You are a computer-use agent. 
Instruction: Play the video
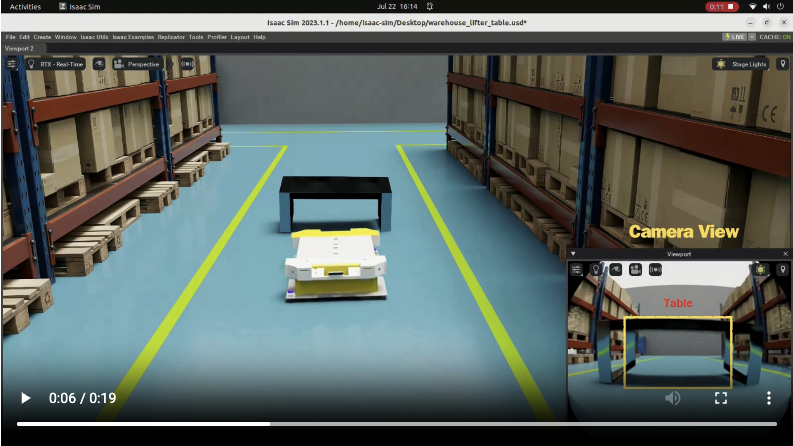point(26,398)
